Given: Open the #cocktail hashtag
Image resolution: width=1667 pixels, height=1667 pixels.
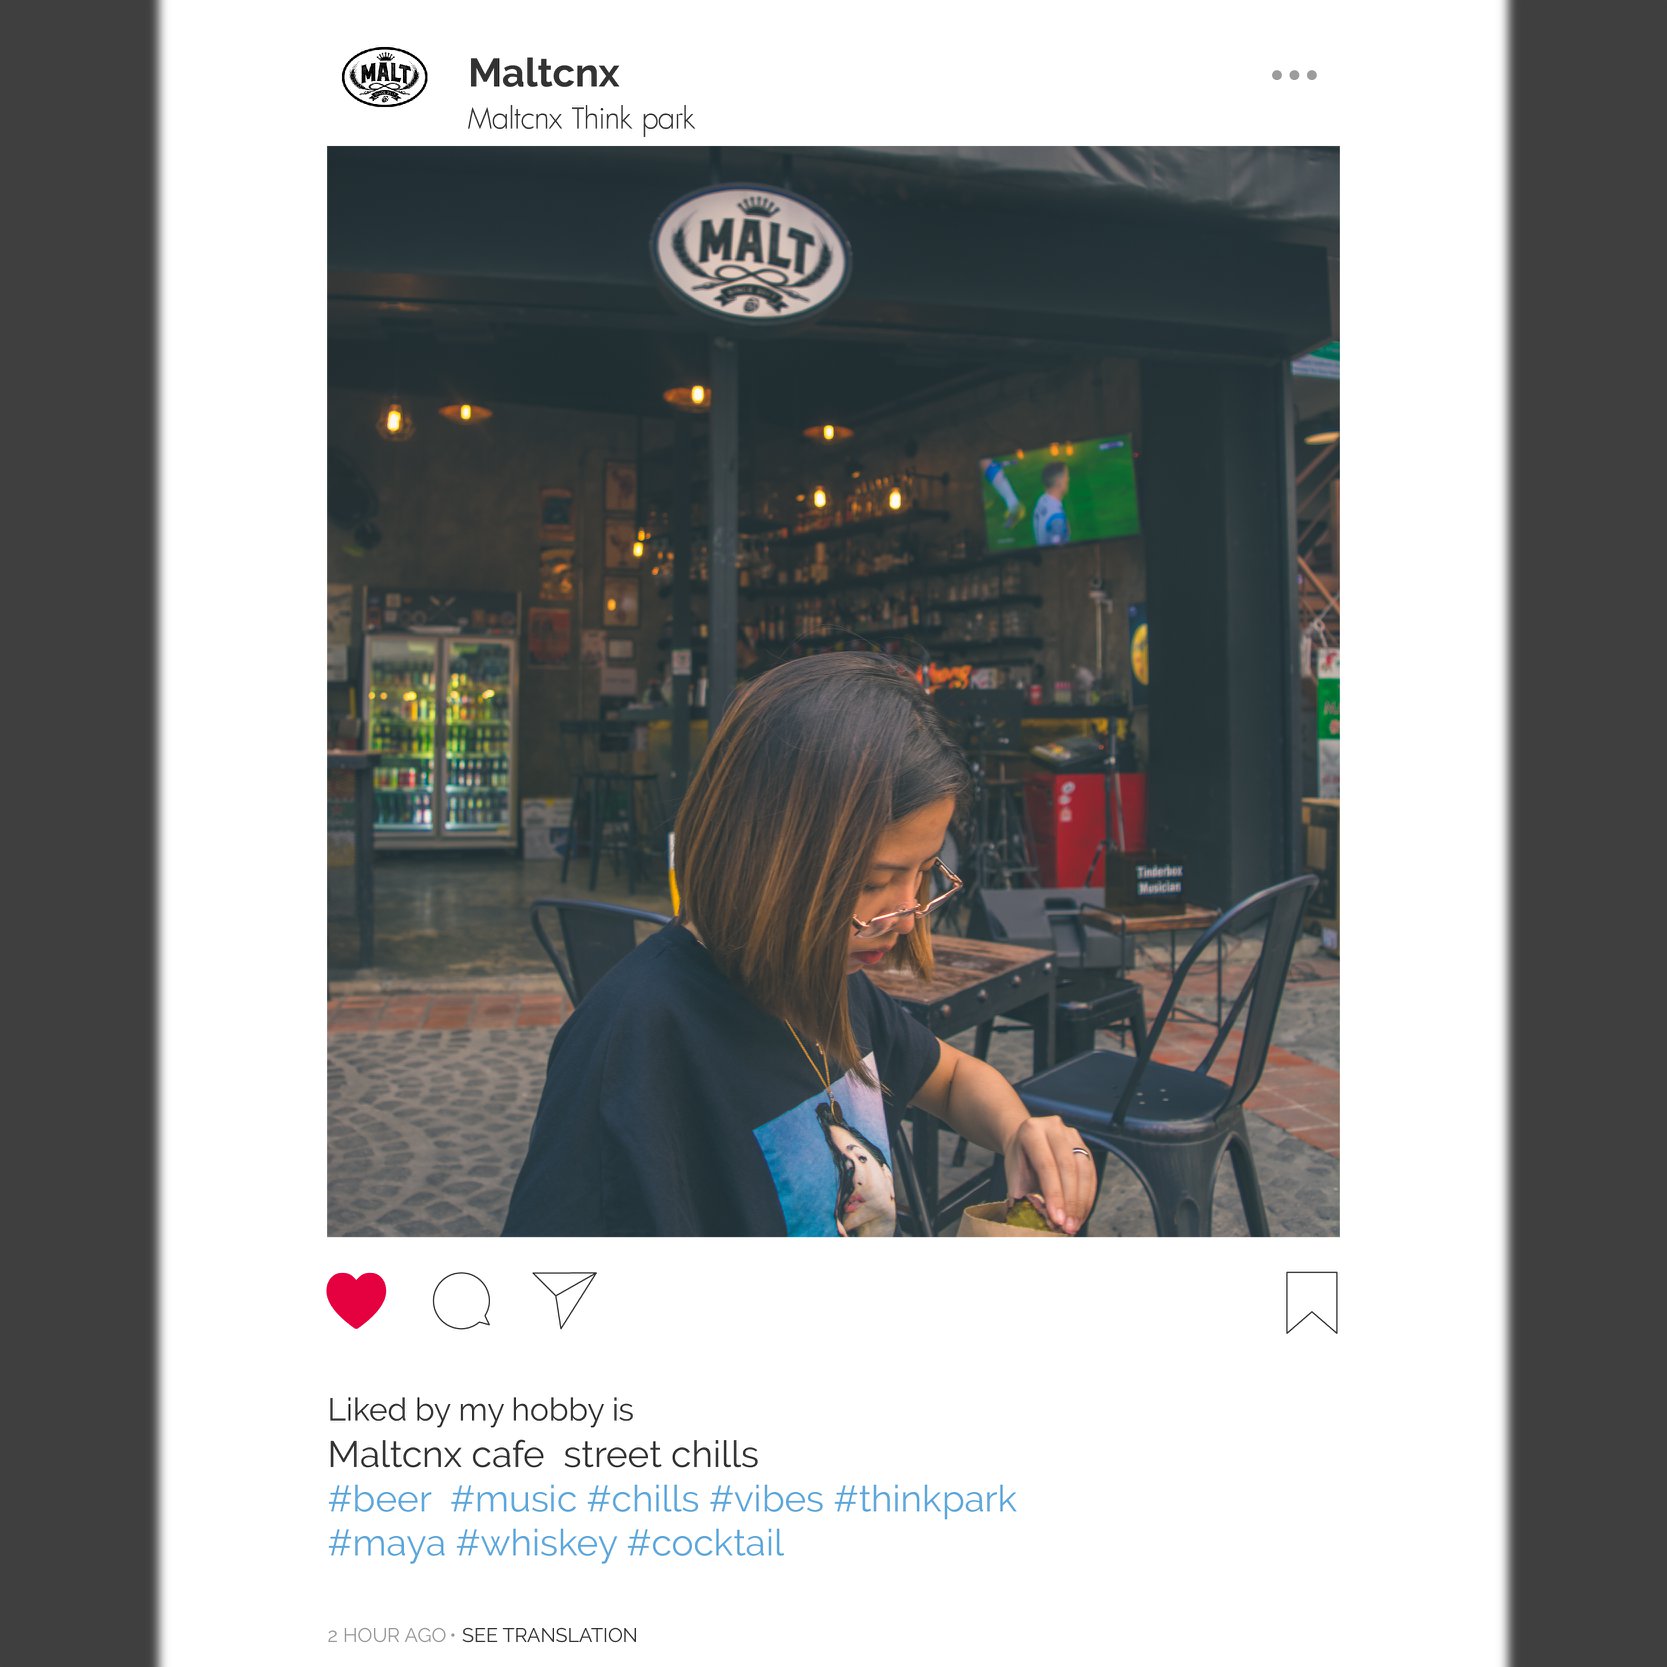Looking at the screenshot, I should [705, 1543].
